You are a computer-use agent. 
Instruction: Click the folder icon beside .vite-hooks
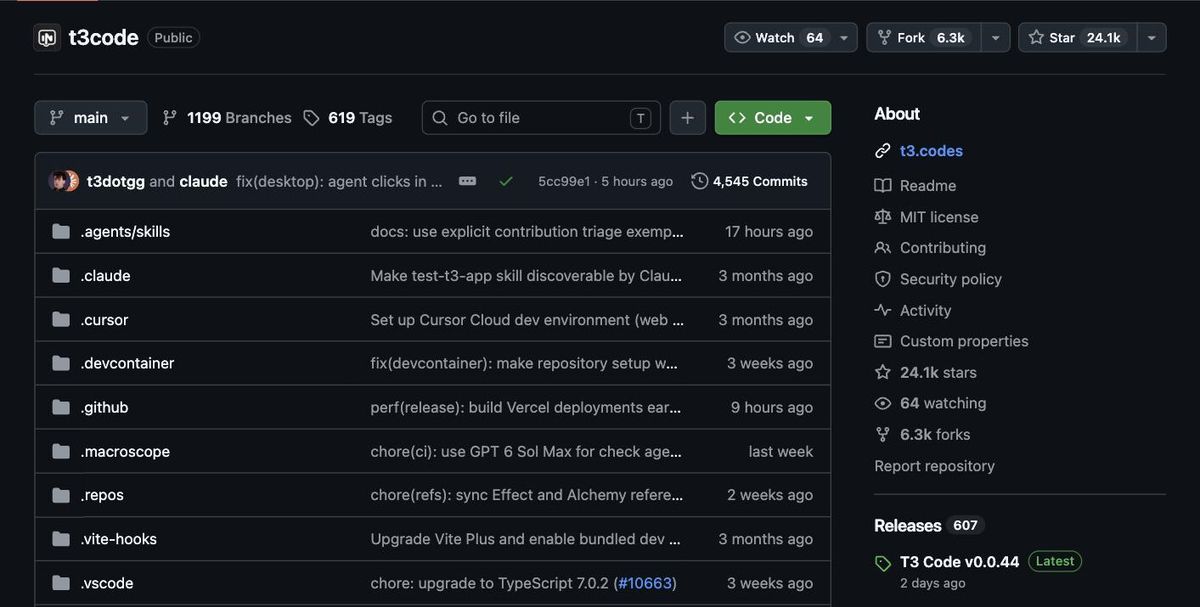click(61, 539)
